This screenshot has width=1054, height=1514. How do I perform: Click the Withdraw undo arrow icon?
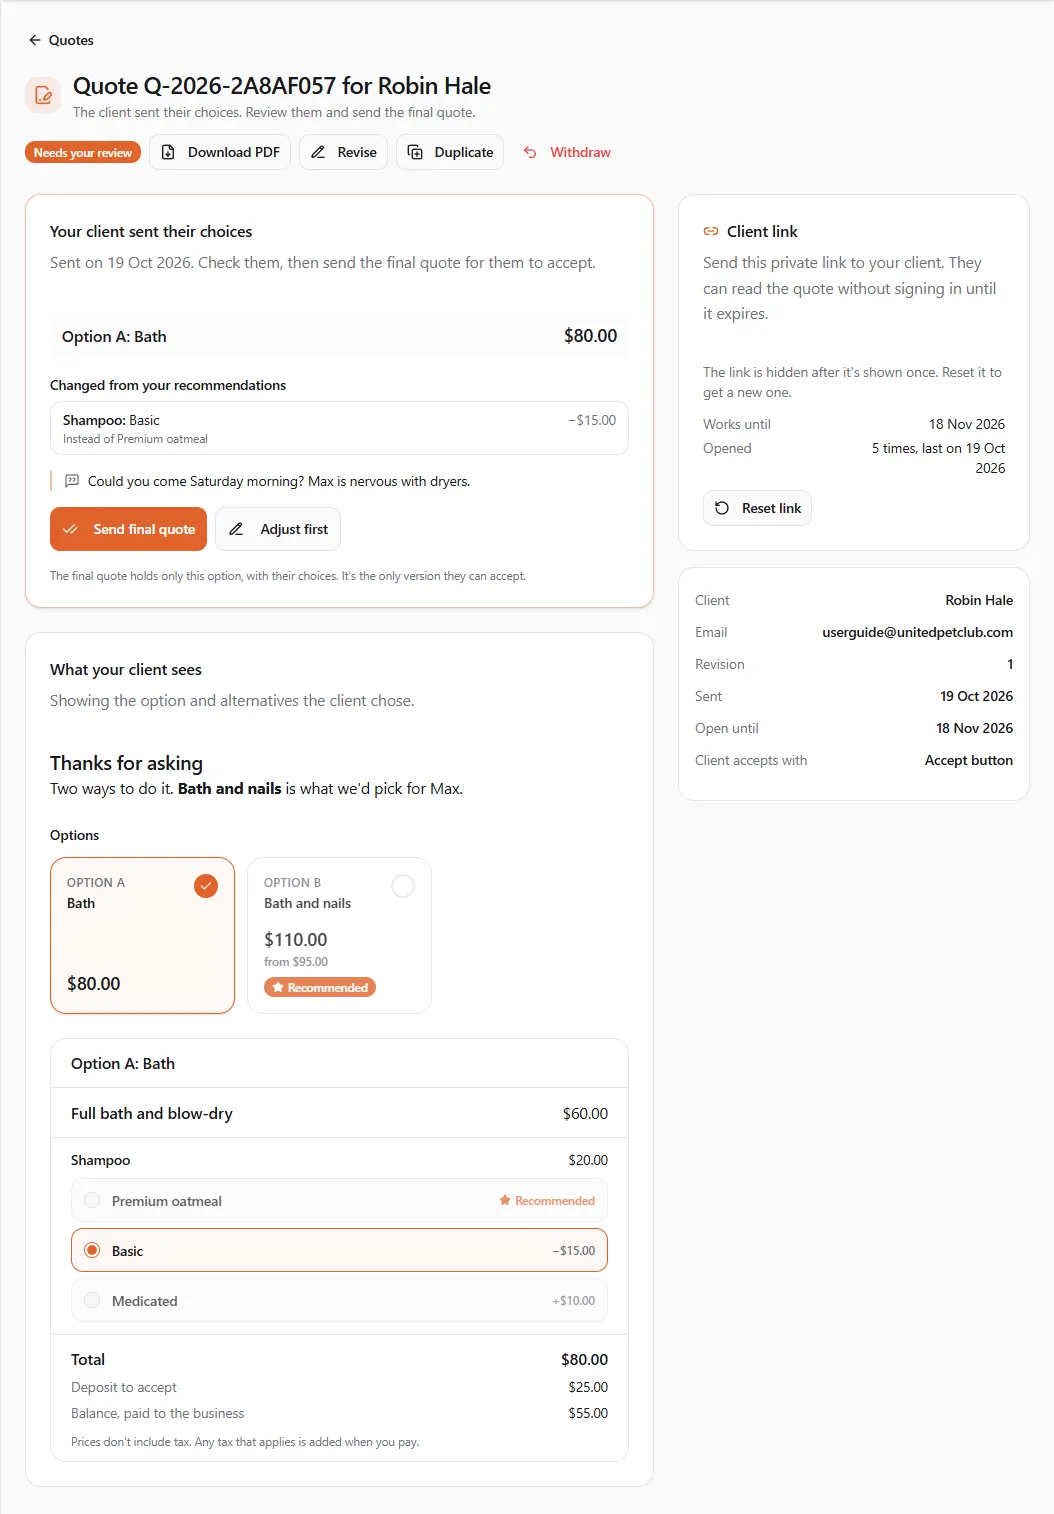tap(530, 152)
